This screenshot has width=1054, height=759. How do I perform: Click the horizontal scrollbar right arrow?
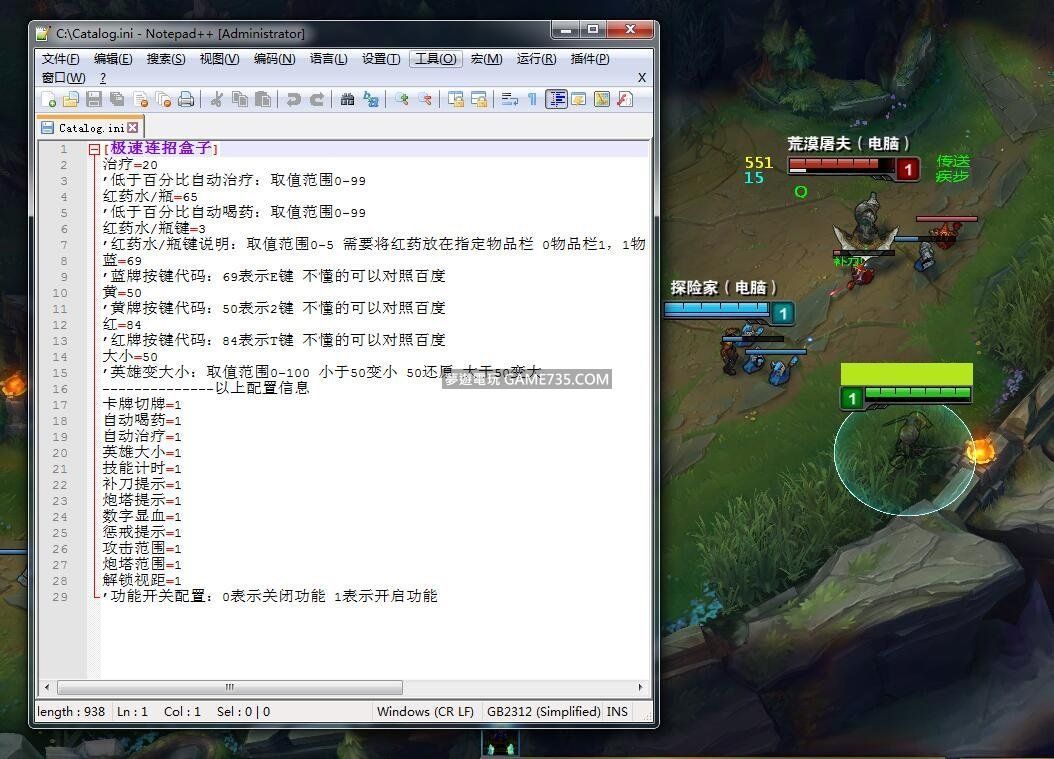[640, 687]
